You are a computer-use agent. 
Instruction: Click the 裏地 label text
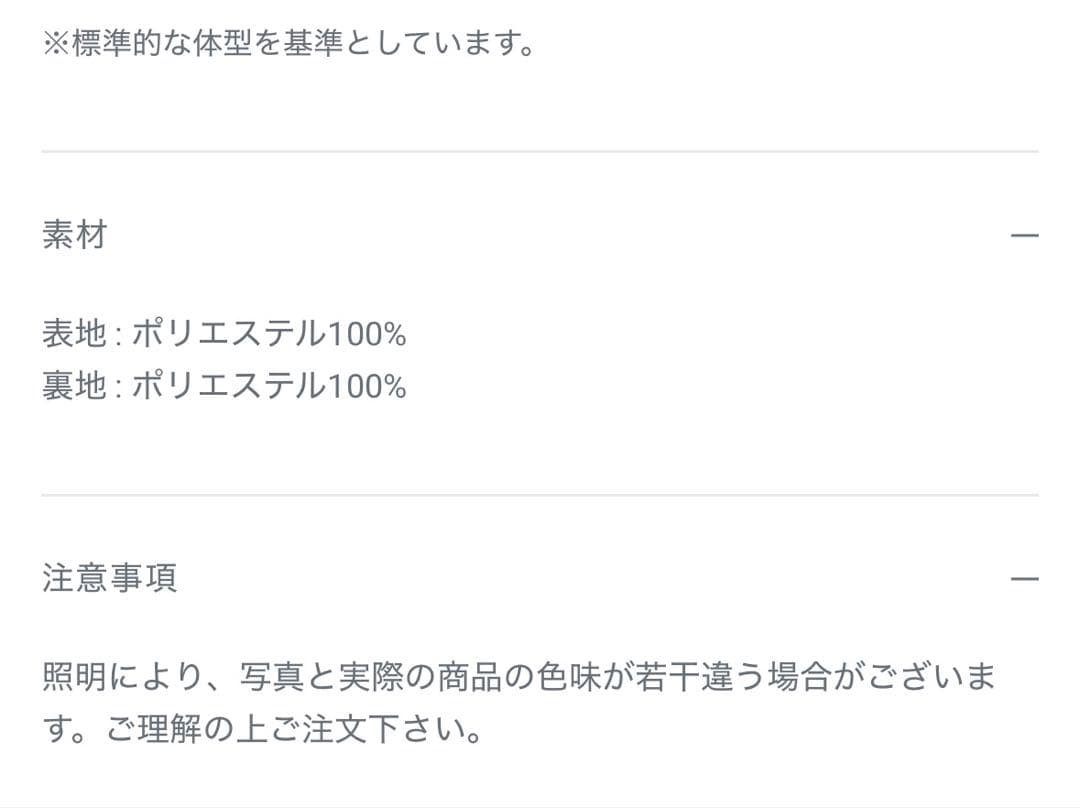pos(74,386)
